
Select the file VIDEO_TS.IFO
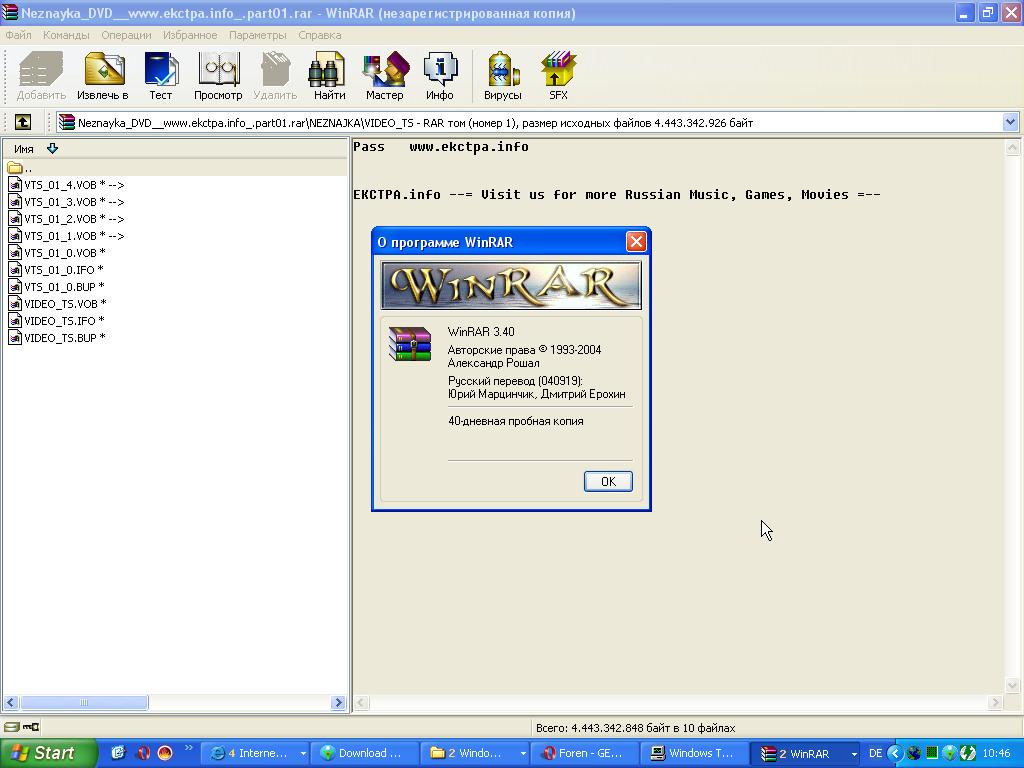coord(56,321)
